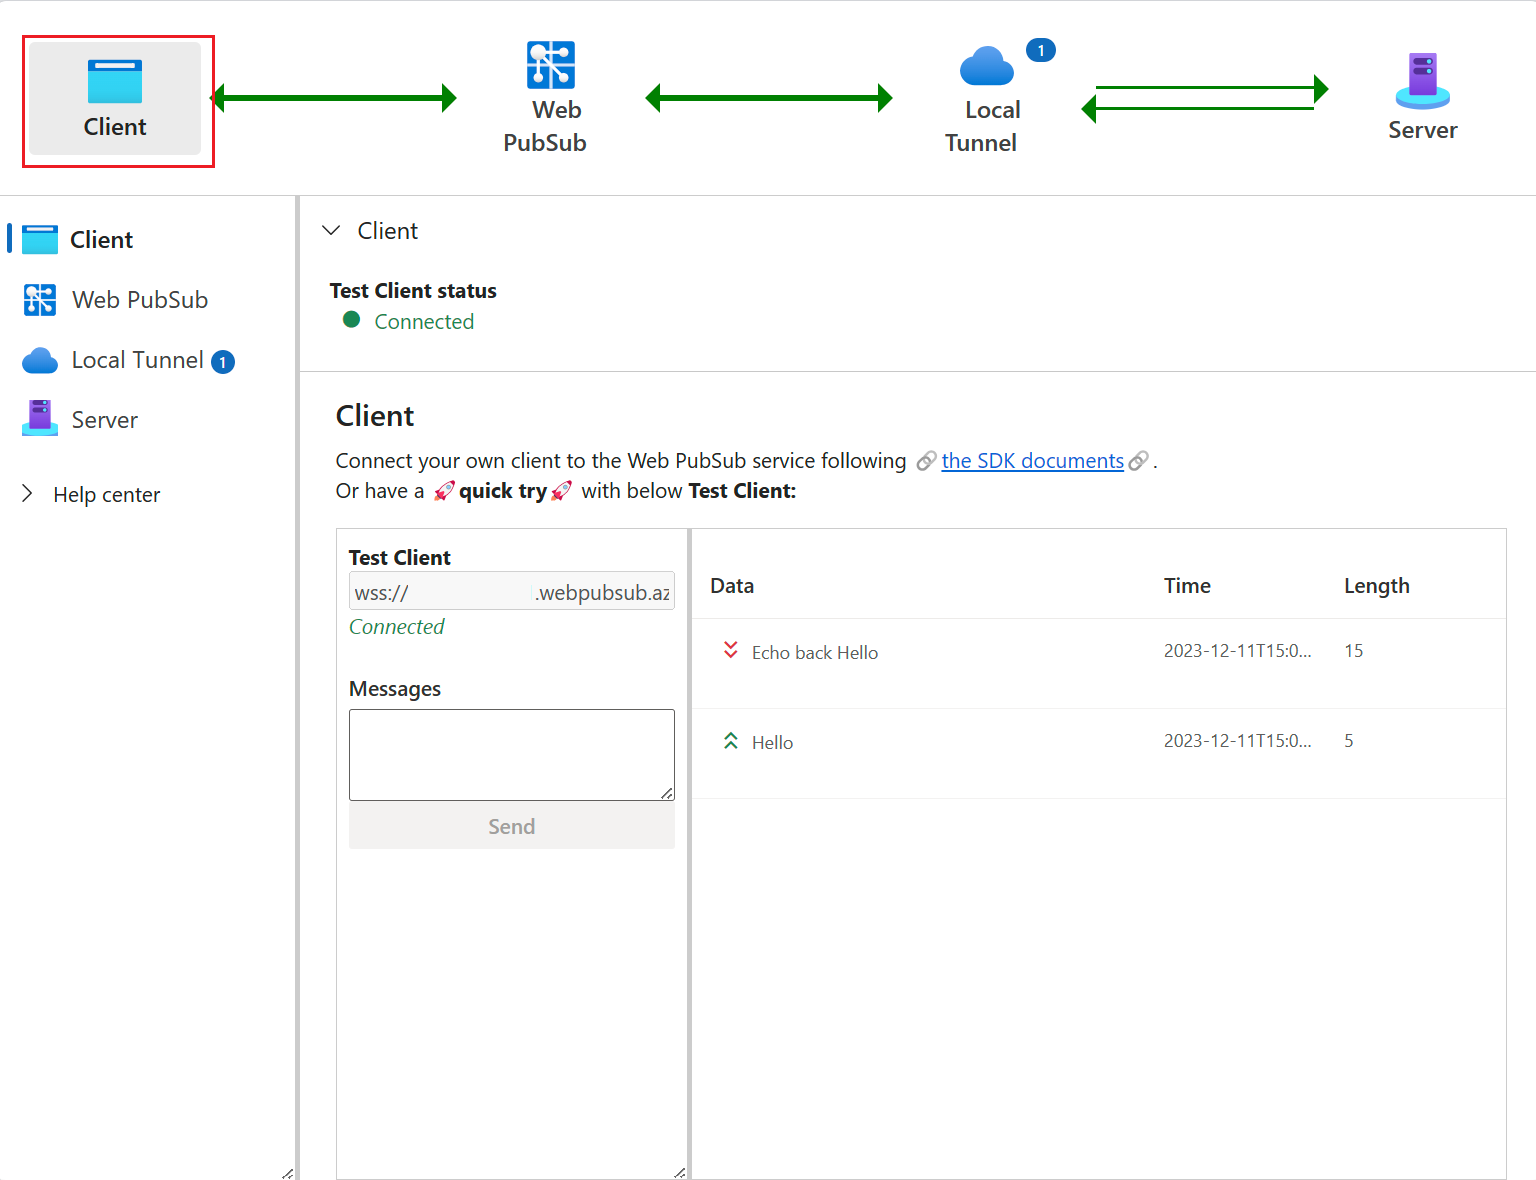Click inside the Messages text area

511,754
